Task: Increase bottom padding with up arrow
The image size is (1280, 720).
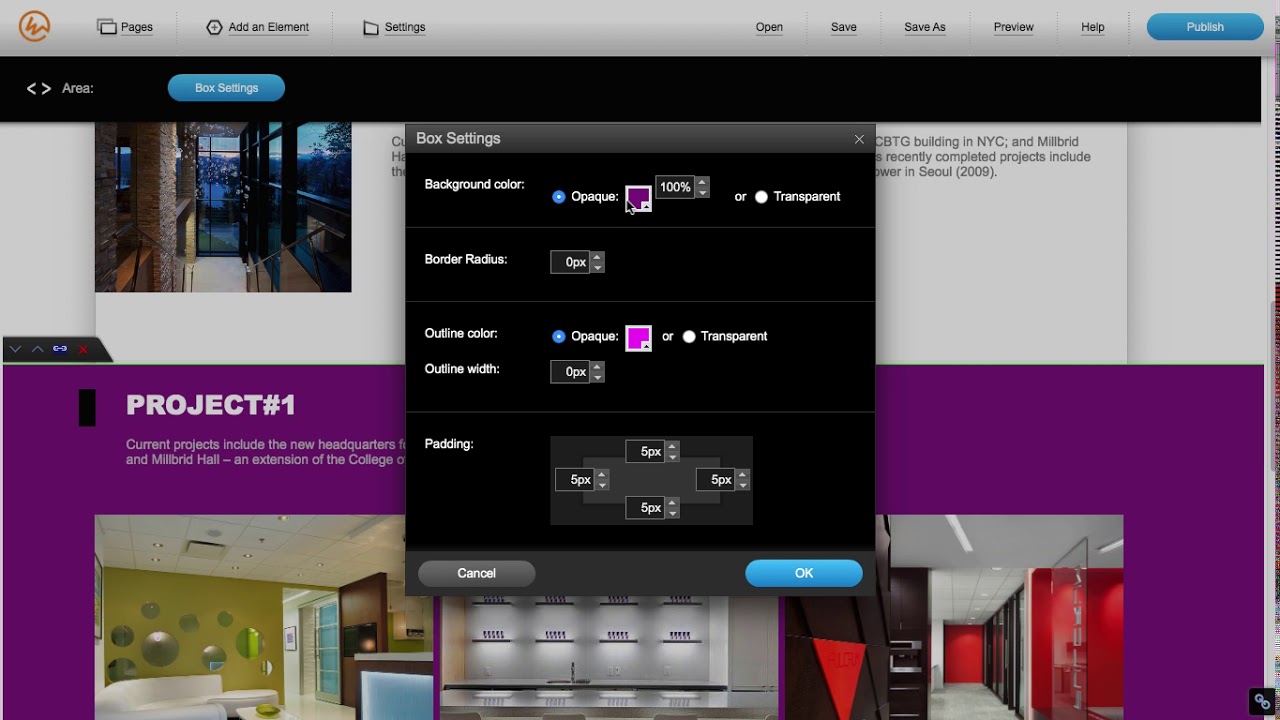Action: point(672,503)
